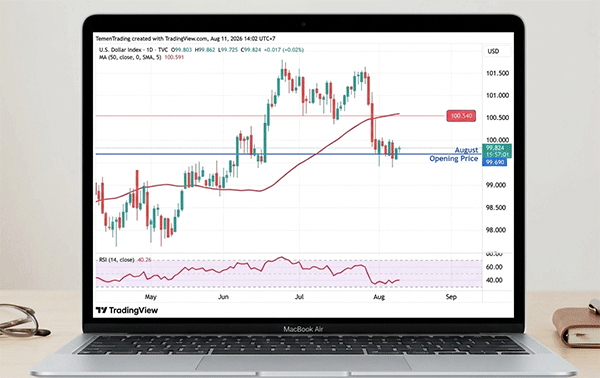Click the RSI value 40.26
This screenshot has width=600, height=378.
[x=144, y=260]
